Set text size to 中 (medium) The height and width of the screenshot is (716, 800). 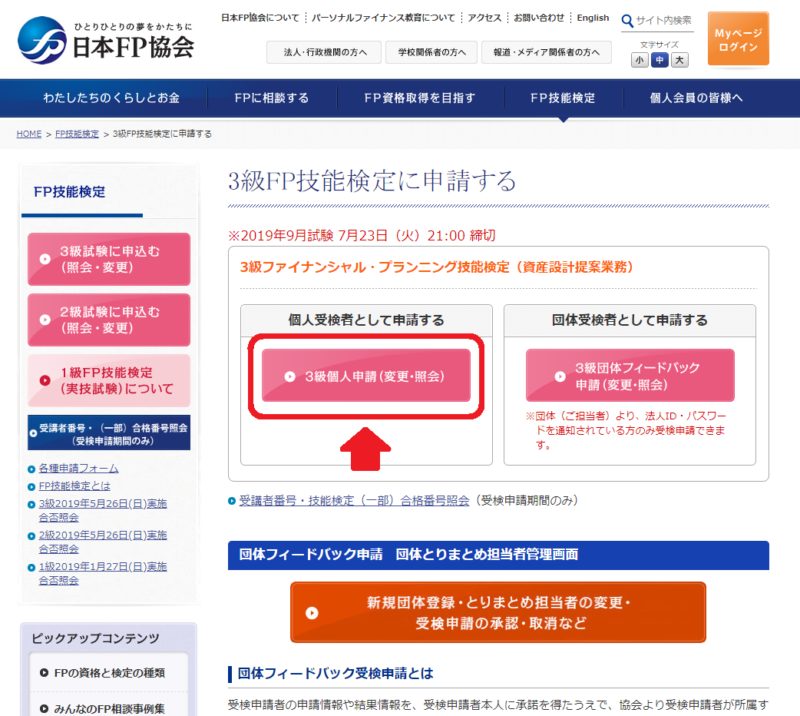pos(659,60)
